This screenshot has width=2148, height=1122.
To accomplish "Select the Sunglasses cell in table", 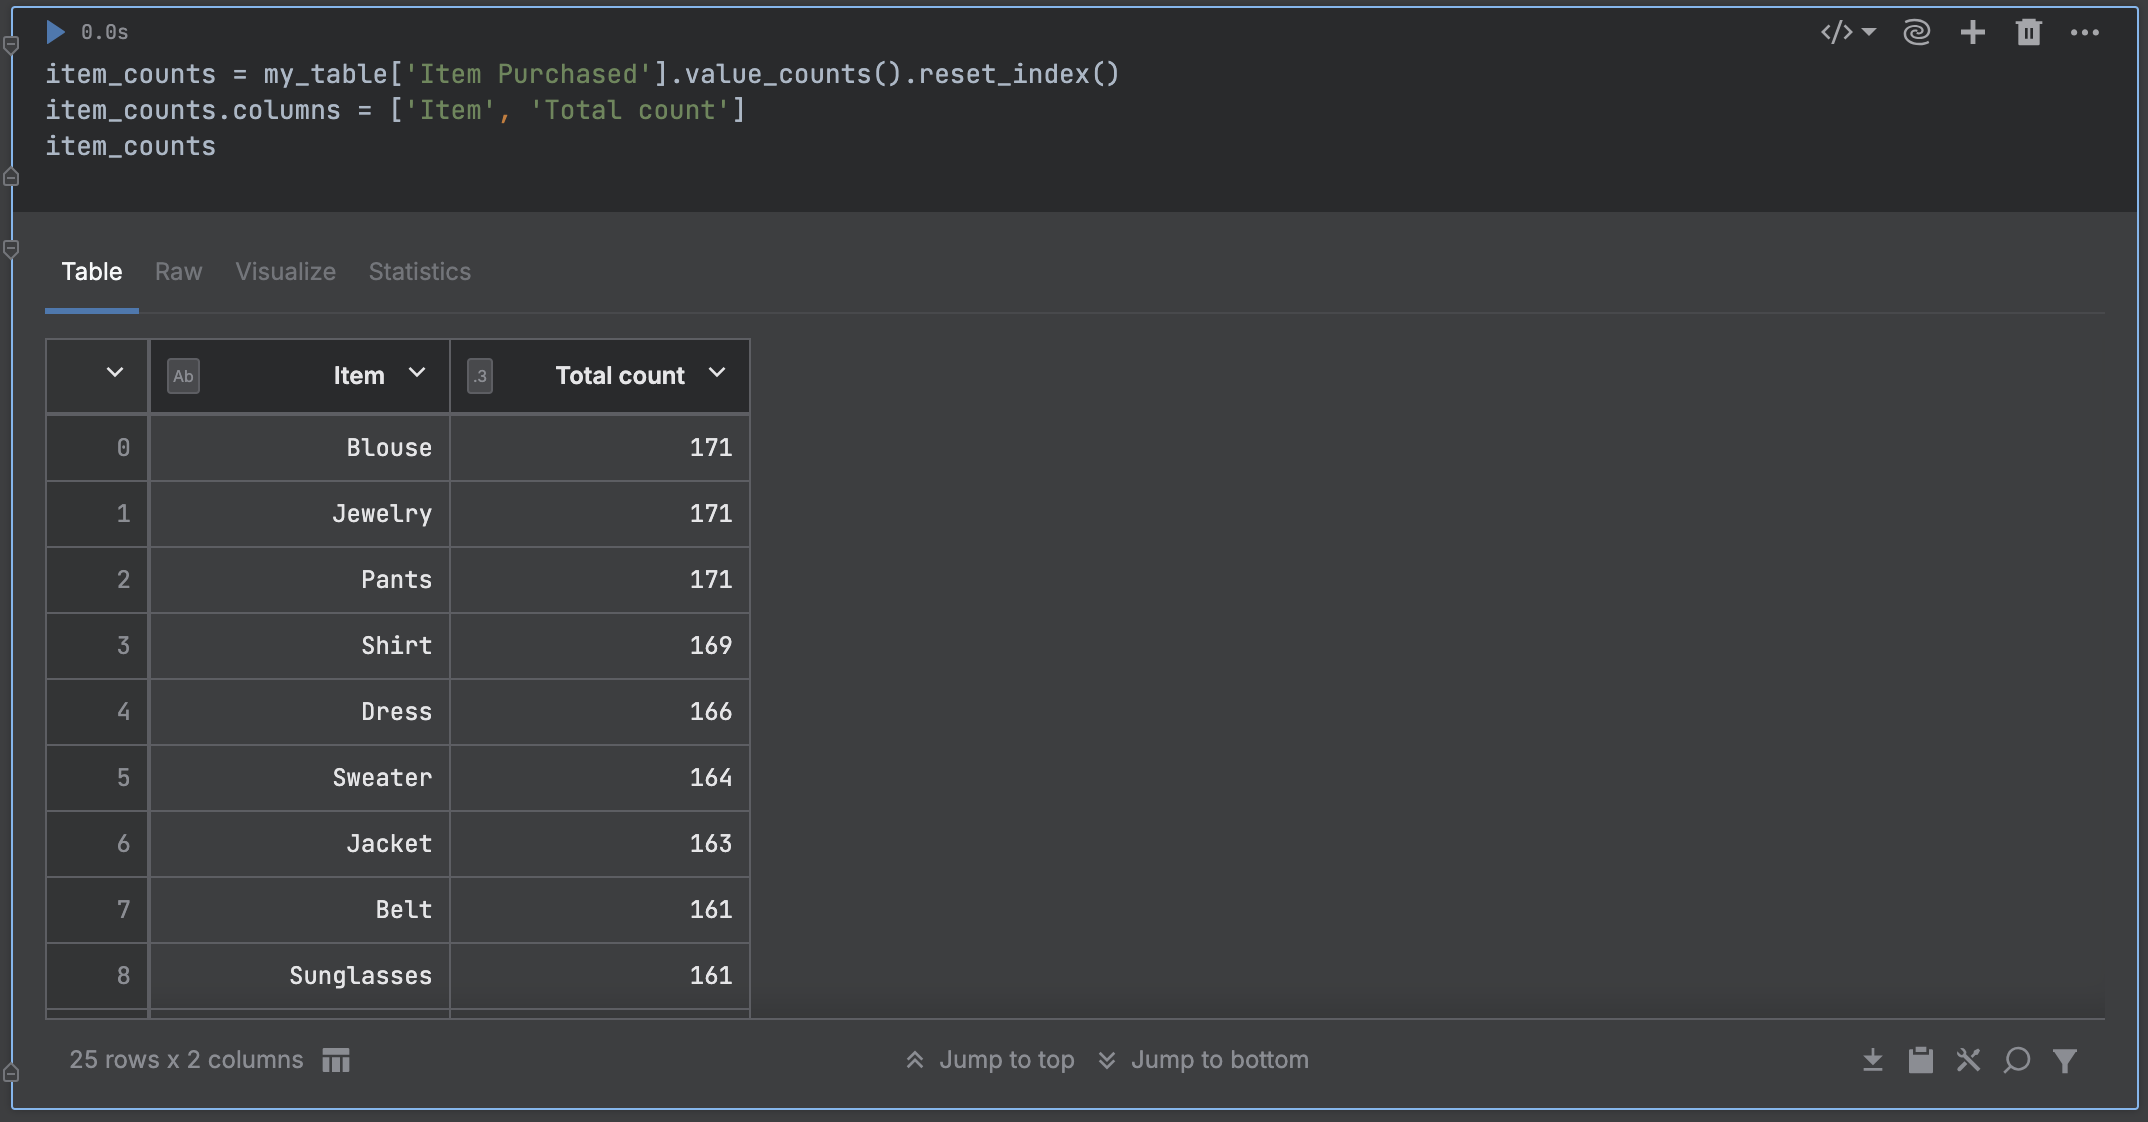I will tap(360, 976).
